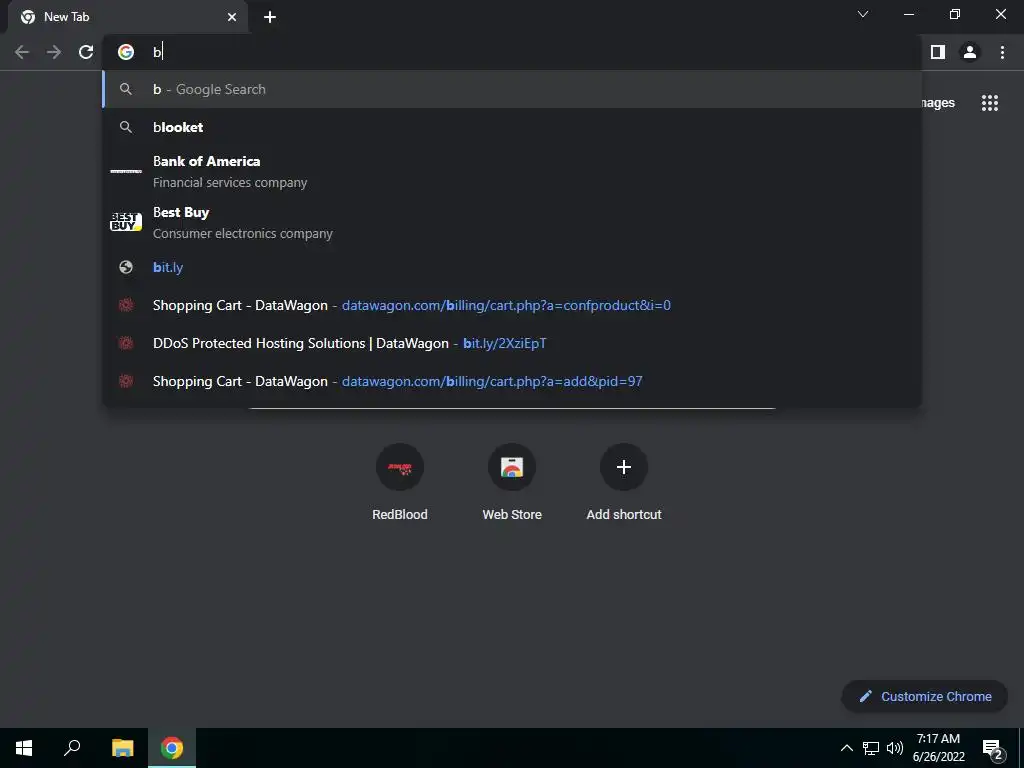Click the Google logo in address bar
1024x768 pixels.
[x=125, y=52]
